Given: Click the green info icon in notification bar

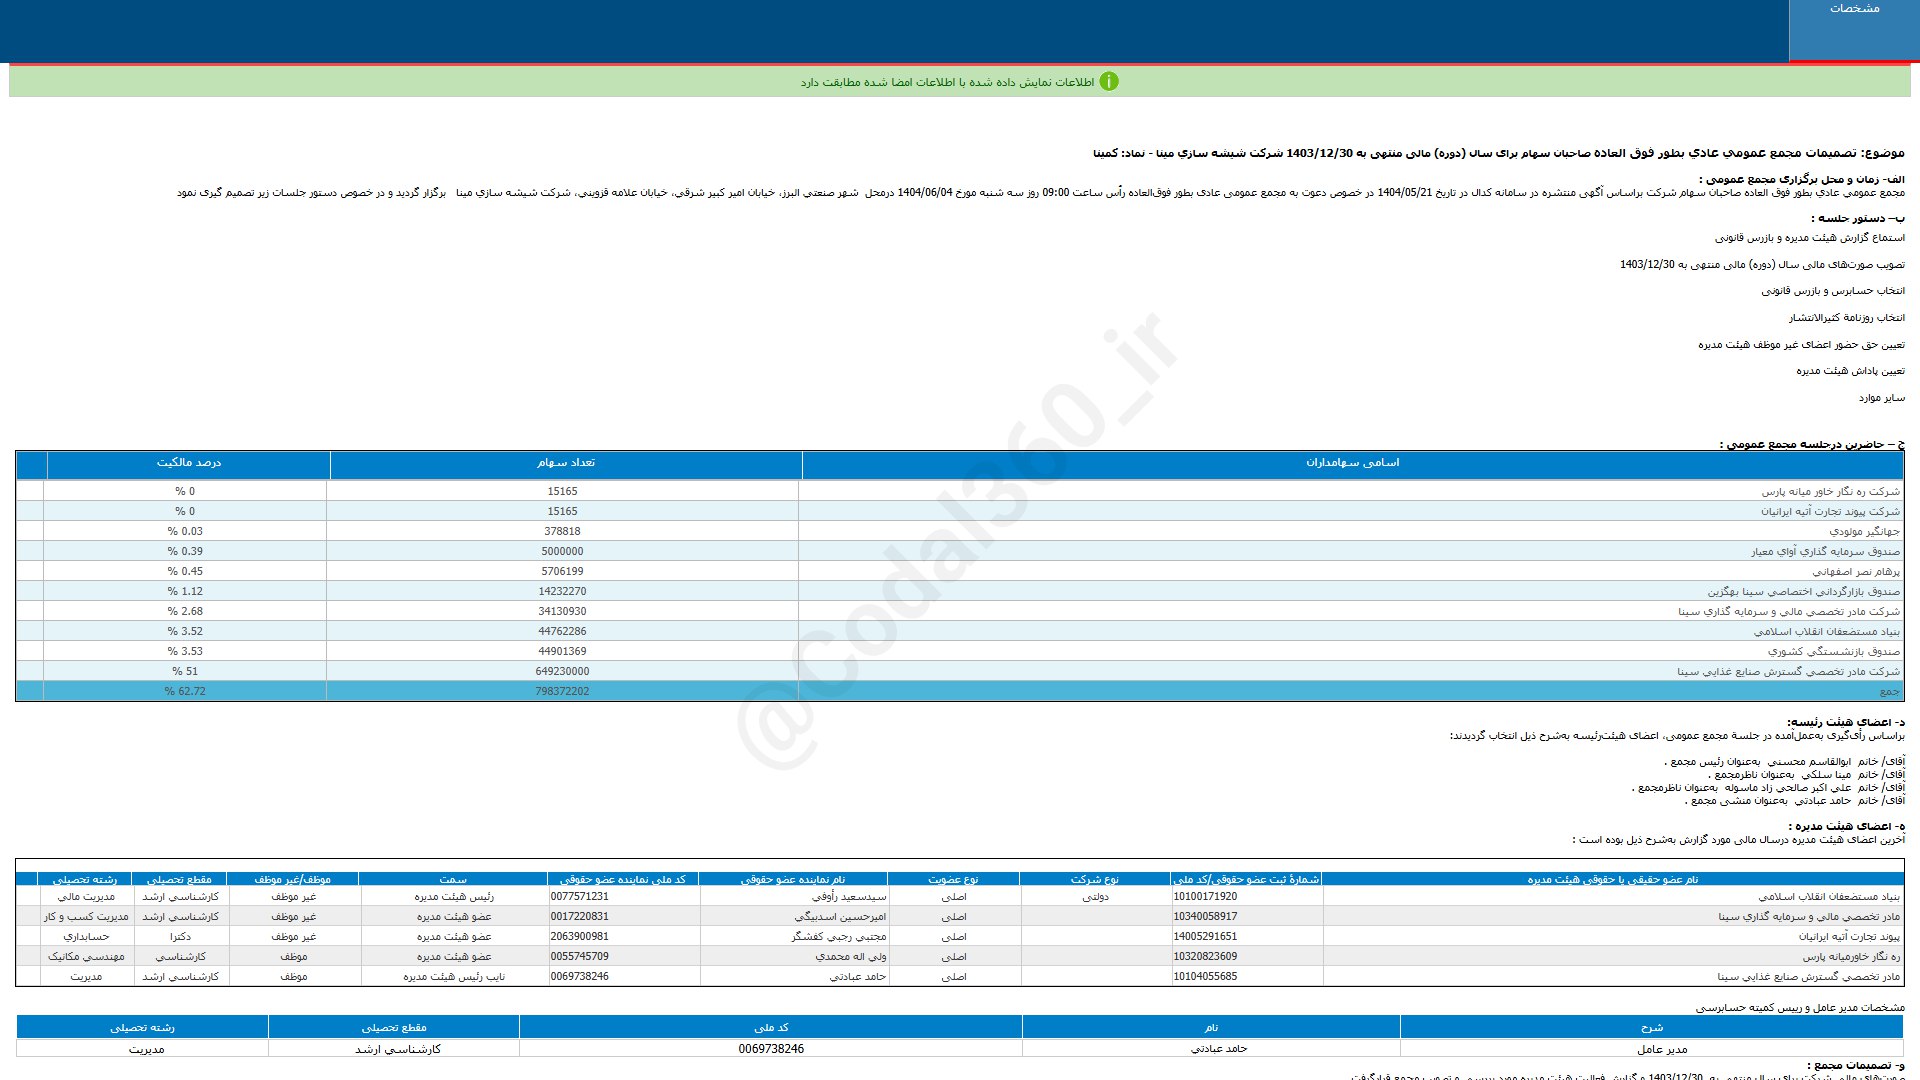Looking at the screenshot, I should pyautogui.click(x=1109, y=82).
